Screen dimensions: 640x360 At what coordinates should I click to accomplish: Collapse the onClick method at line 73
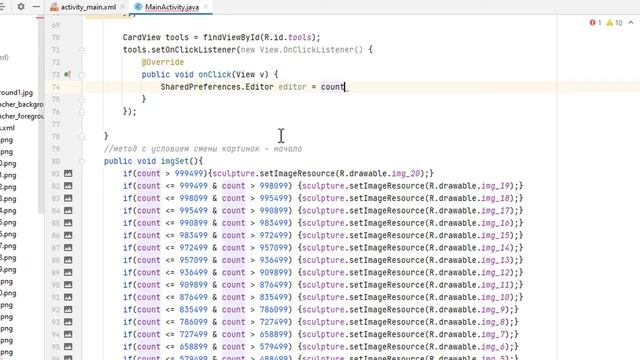pos(82,75)
